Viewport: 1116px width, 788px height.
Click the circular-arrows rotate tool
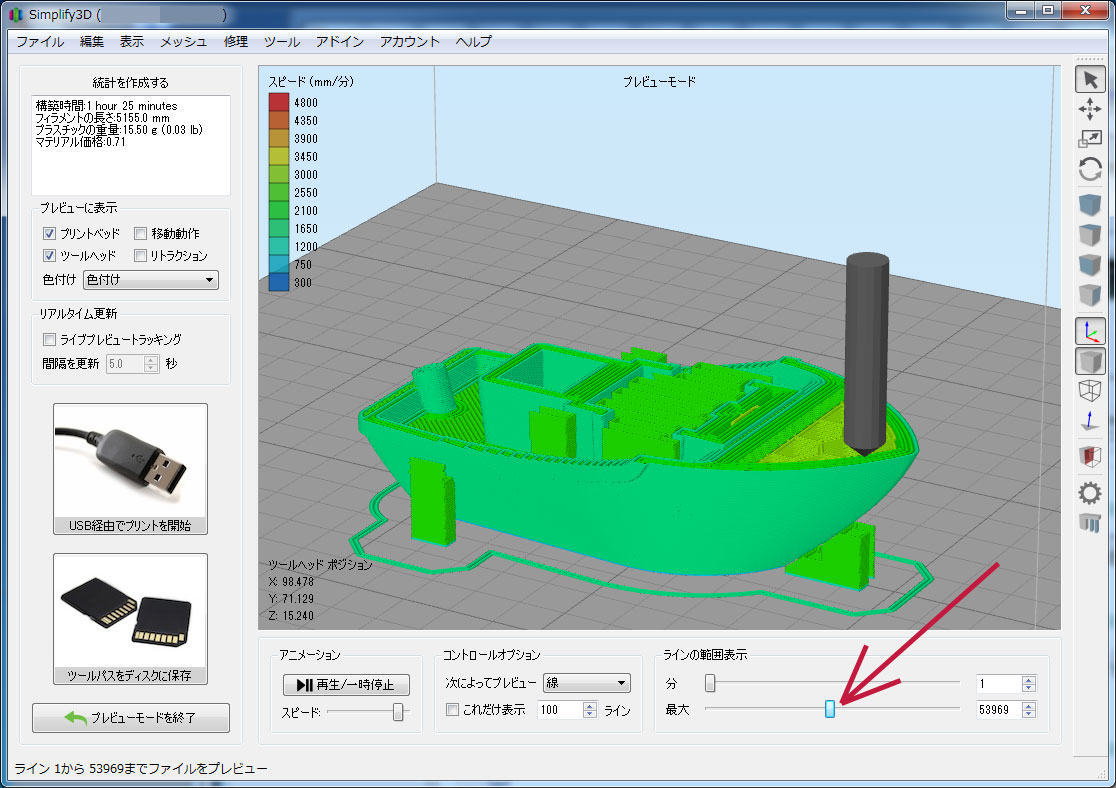[x=1090, y=169]
